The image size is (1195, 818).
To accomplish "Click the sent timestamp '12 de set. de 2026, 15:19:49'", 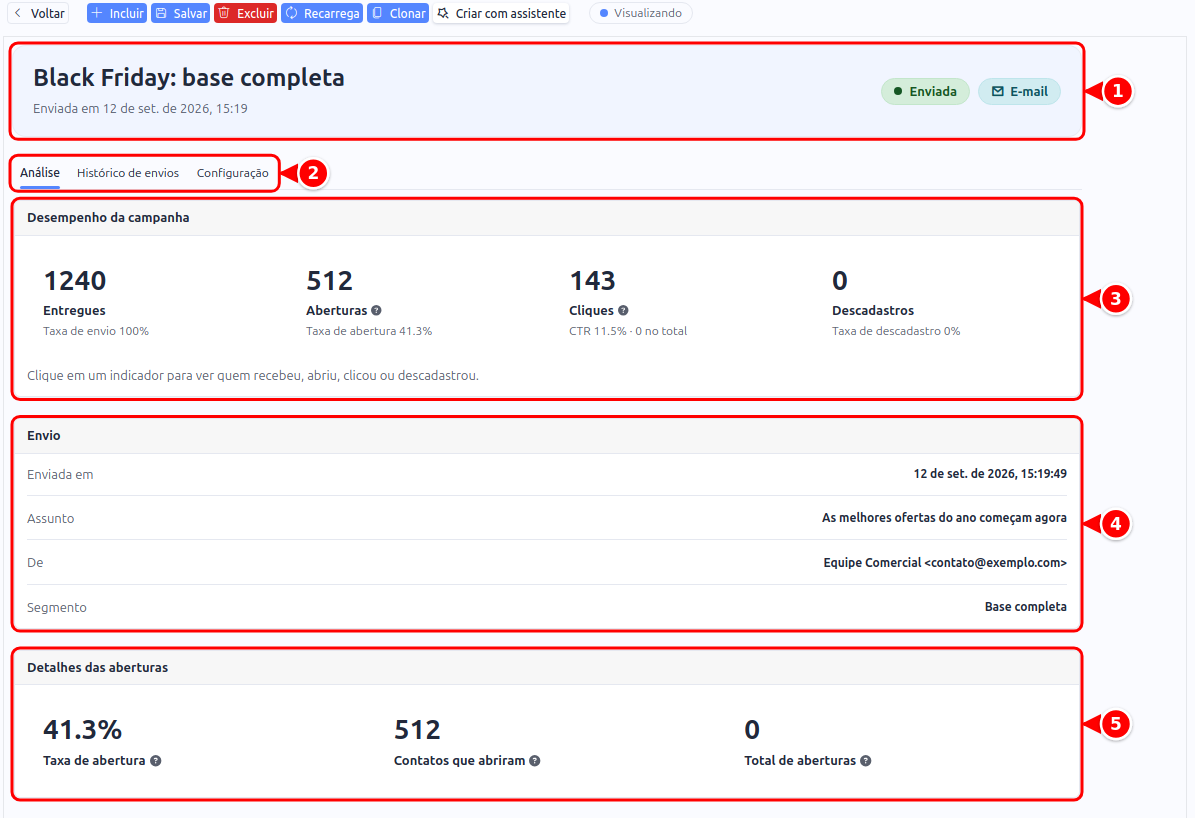I will click(990, 474).
